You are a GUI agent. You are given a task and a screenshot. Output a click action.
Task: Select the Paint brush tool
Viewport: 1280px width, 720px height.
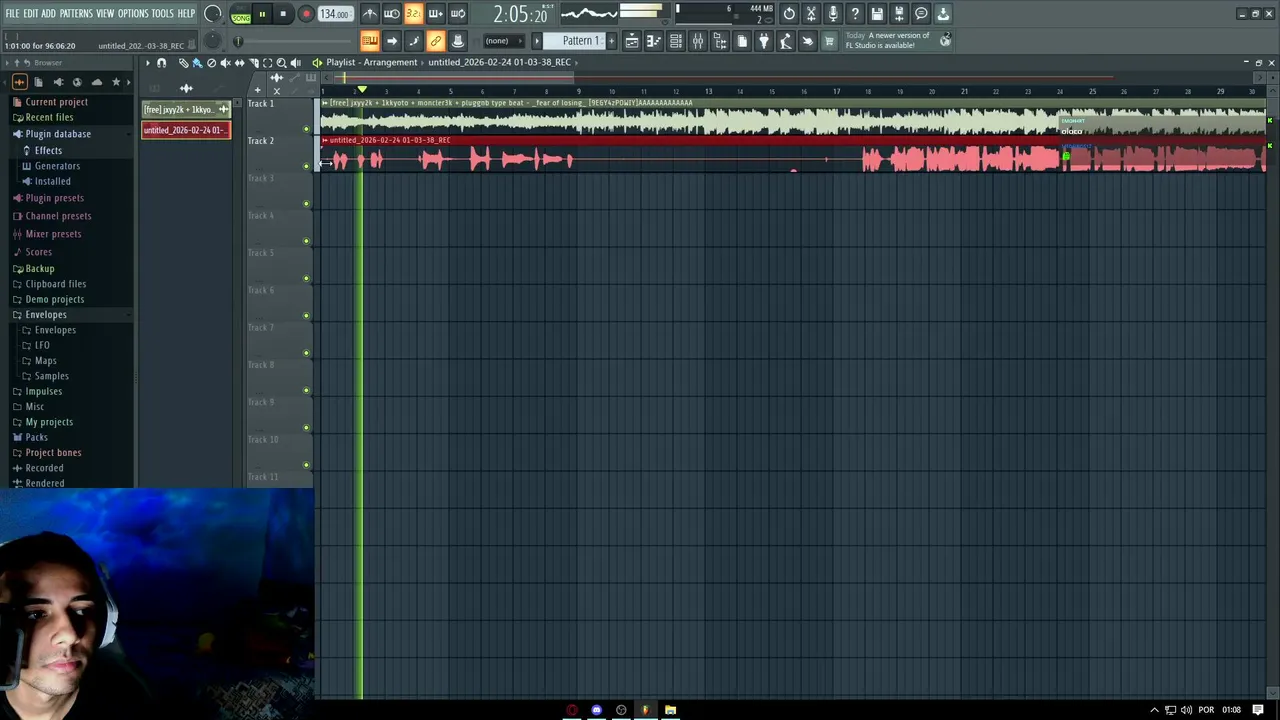(197, 63)
